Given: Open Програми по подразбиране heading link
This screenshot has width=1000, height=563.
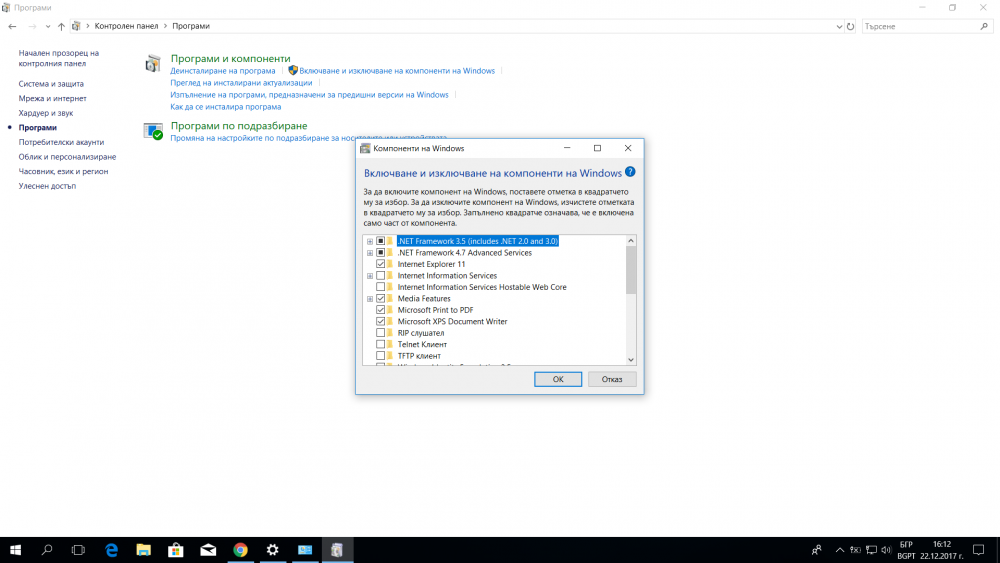Looking at the screenshot, I should [x=239, y=126].
